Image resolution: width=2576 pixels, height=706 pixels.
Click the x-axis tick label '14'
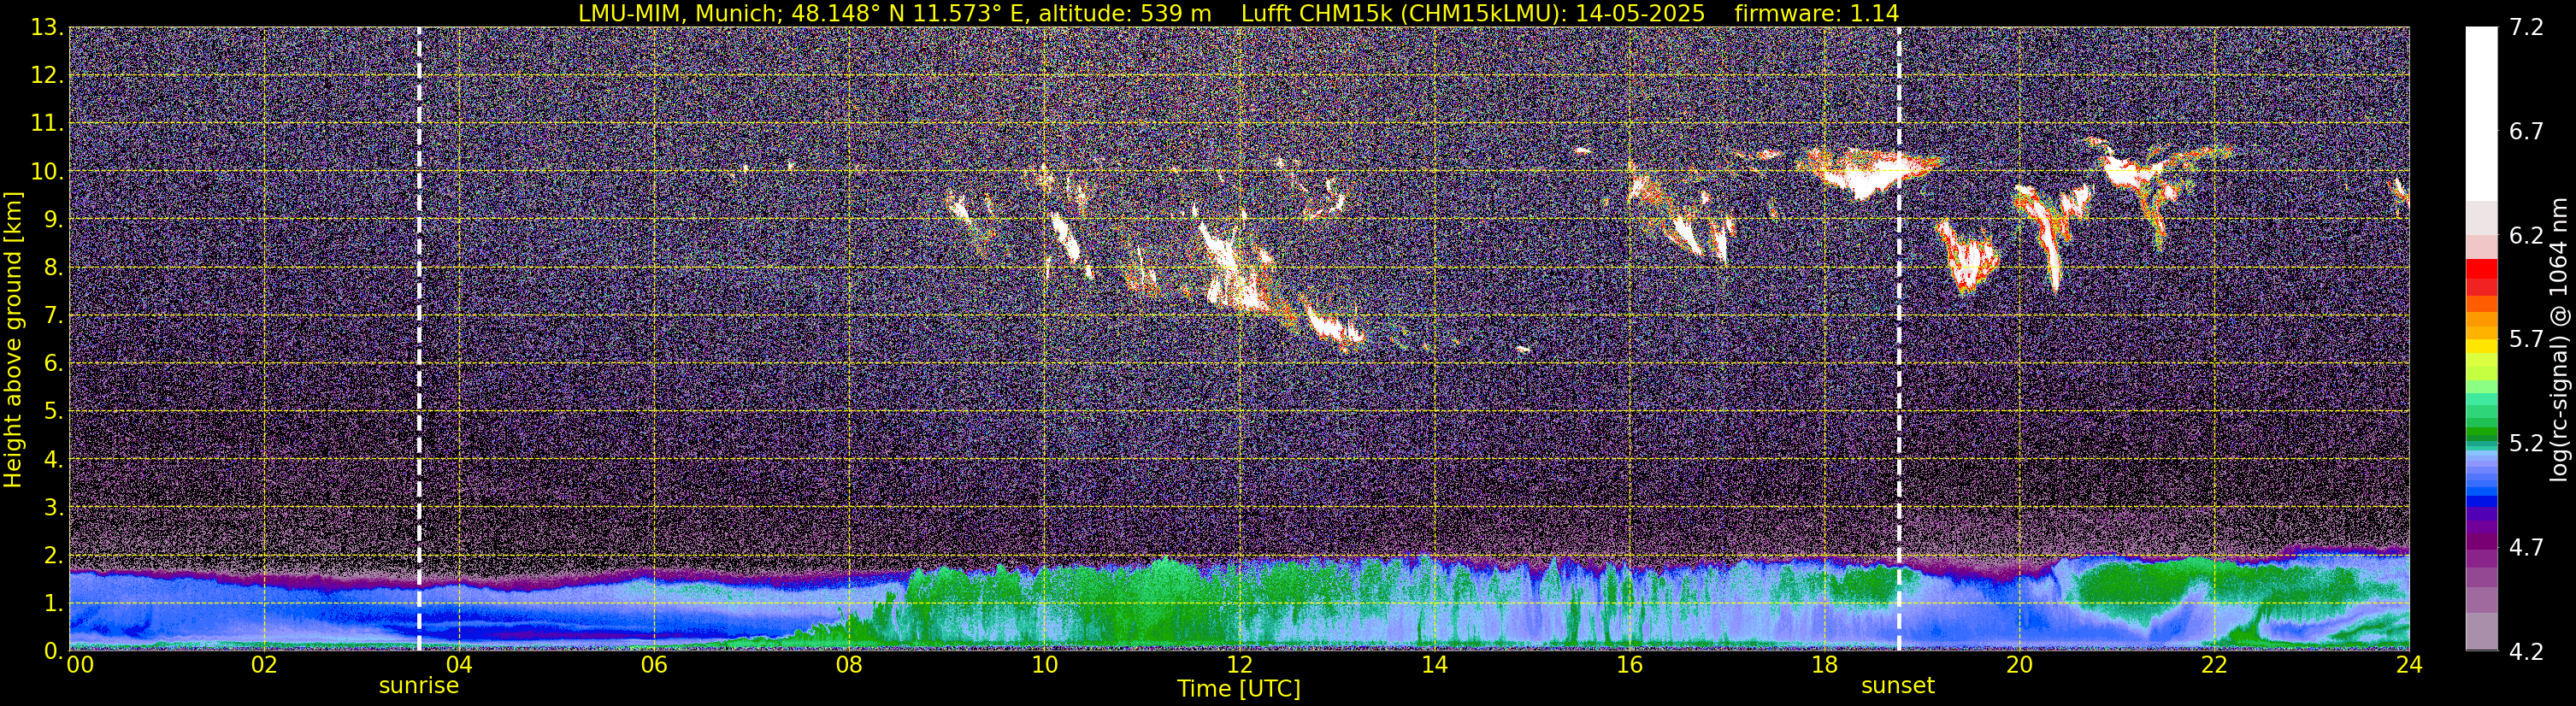tap(1434, 665)
